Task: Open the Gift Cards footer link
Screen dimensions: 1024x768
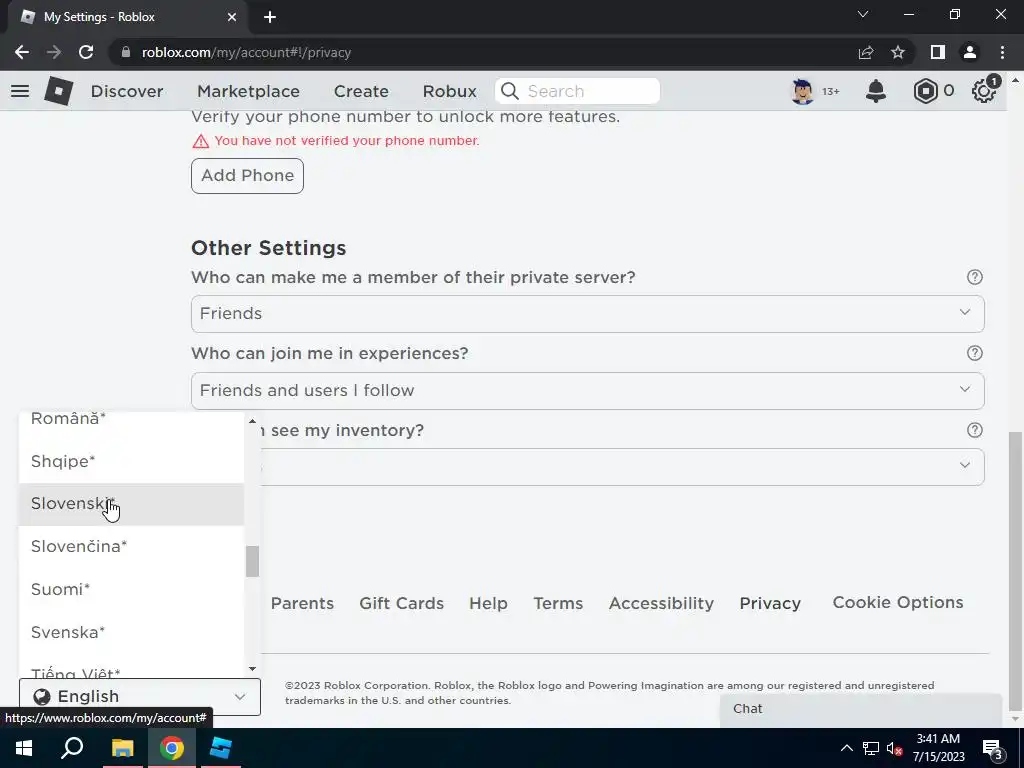Action: (x=402, y=603)
